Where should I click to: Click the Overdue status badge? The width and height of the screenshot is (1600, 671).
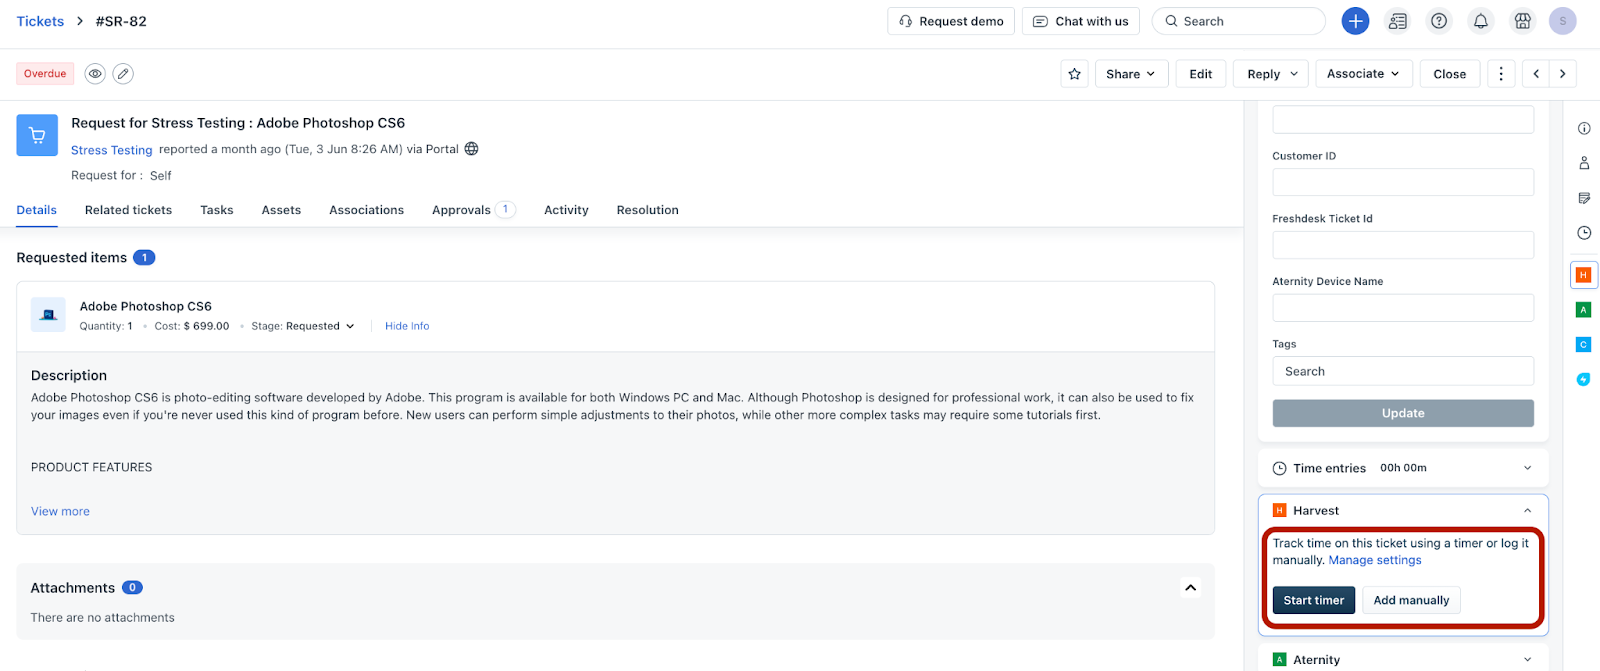pyautogui.click(x=45, y=74)
